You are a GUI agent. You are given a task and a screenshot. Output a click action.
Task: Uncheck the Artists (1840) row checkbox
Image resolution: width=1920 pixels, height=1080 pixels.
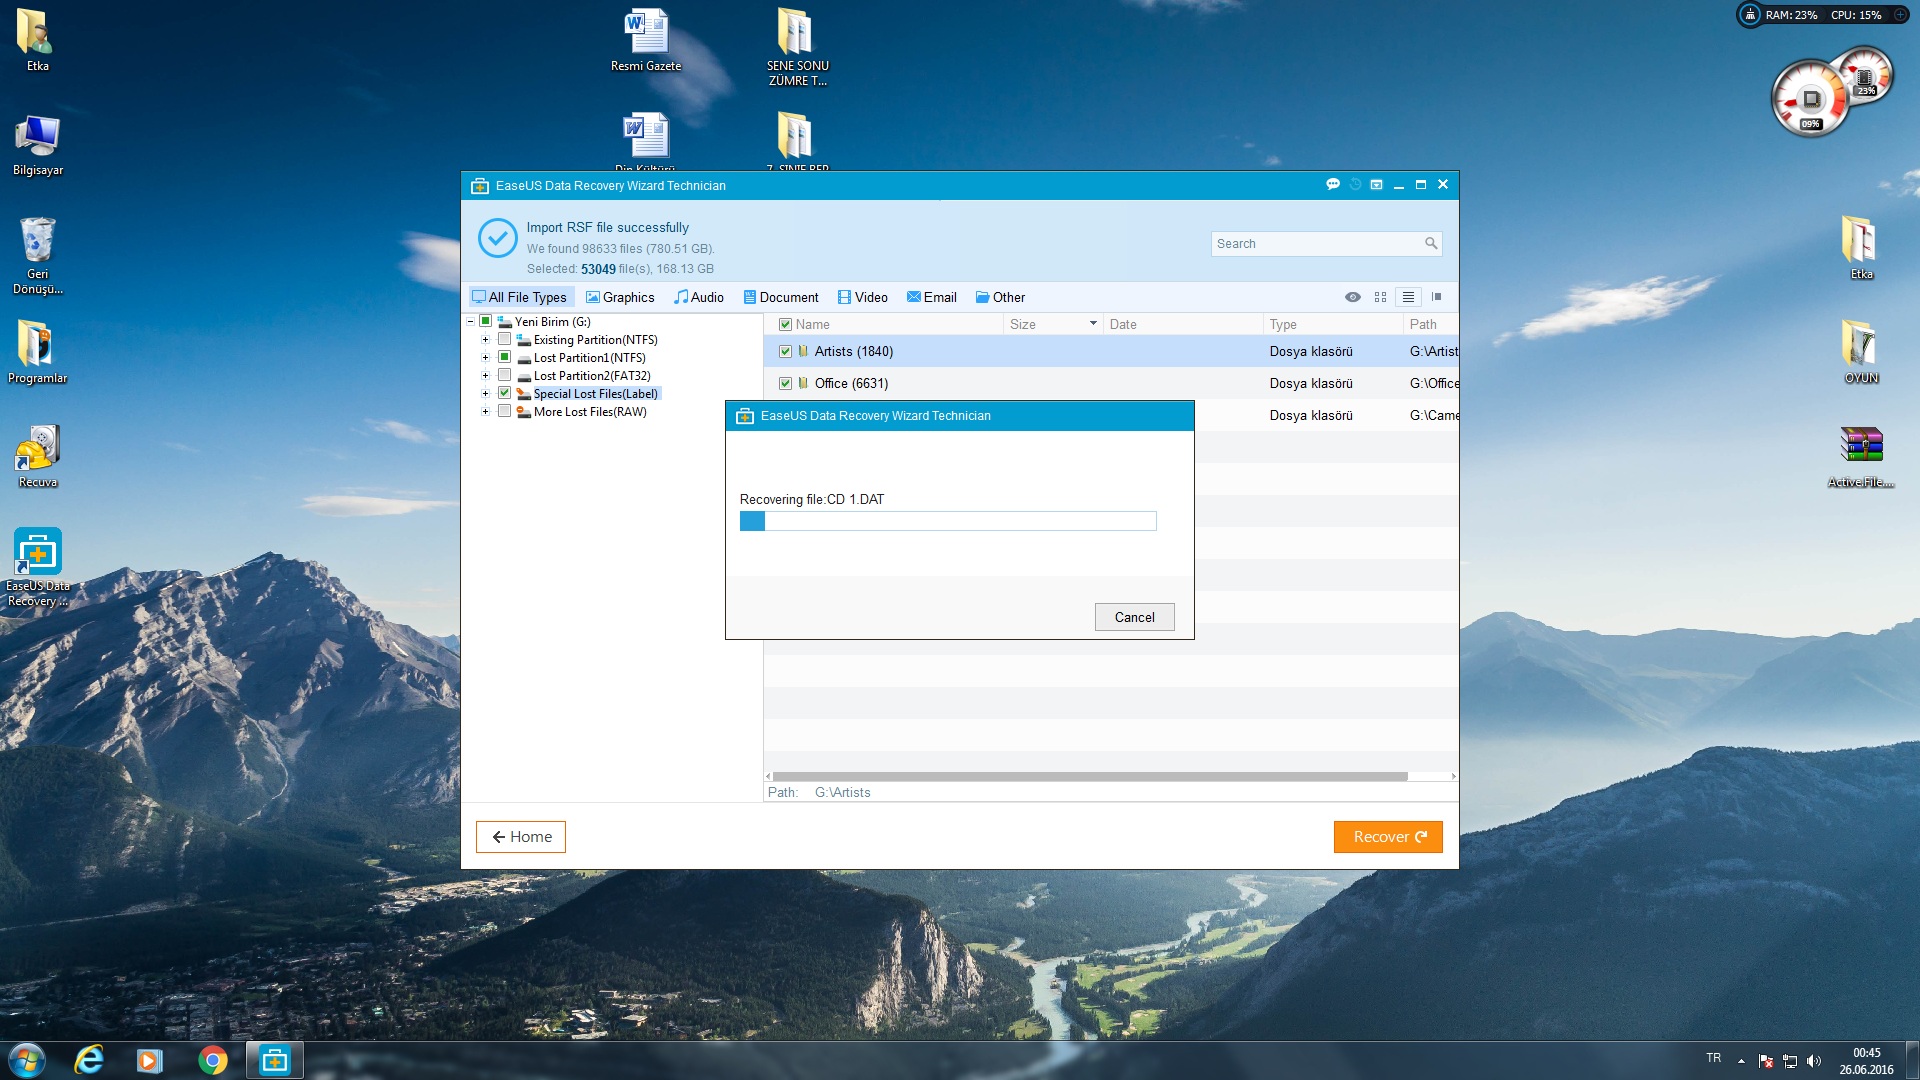point(785,351)
